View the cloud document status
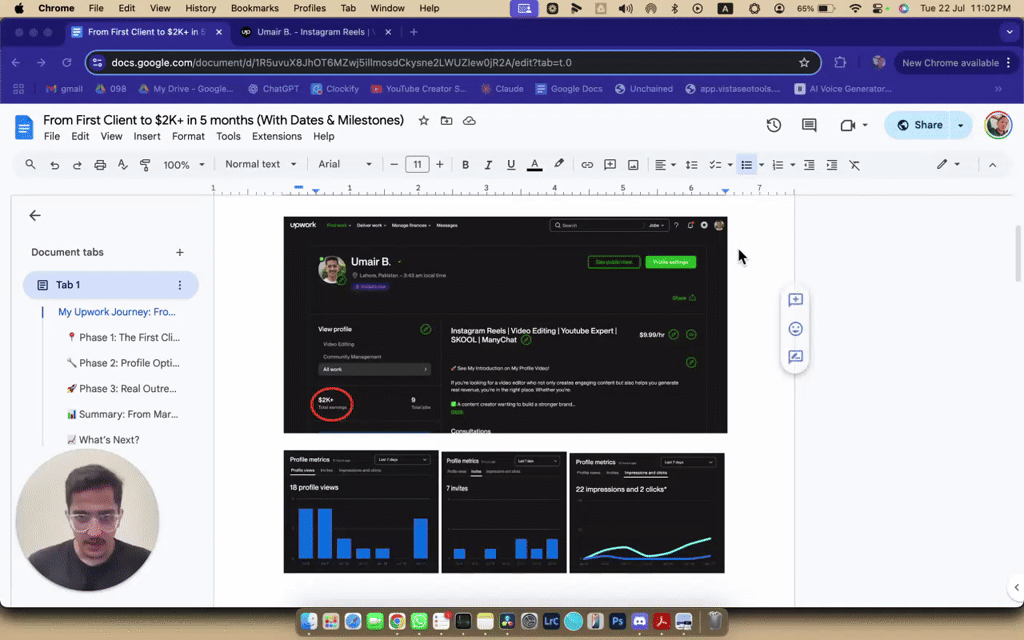 coord(469,120)
